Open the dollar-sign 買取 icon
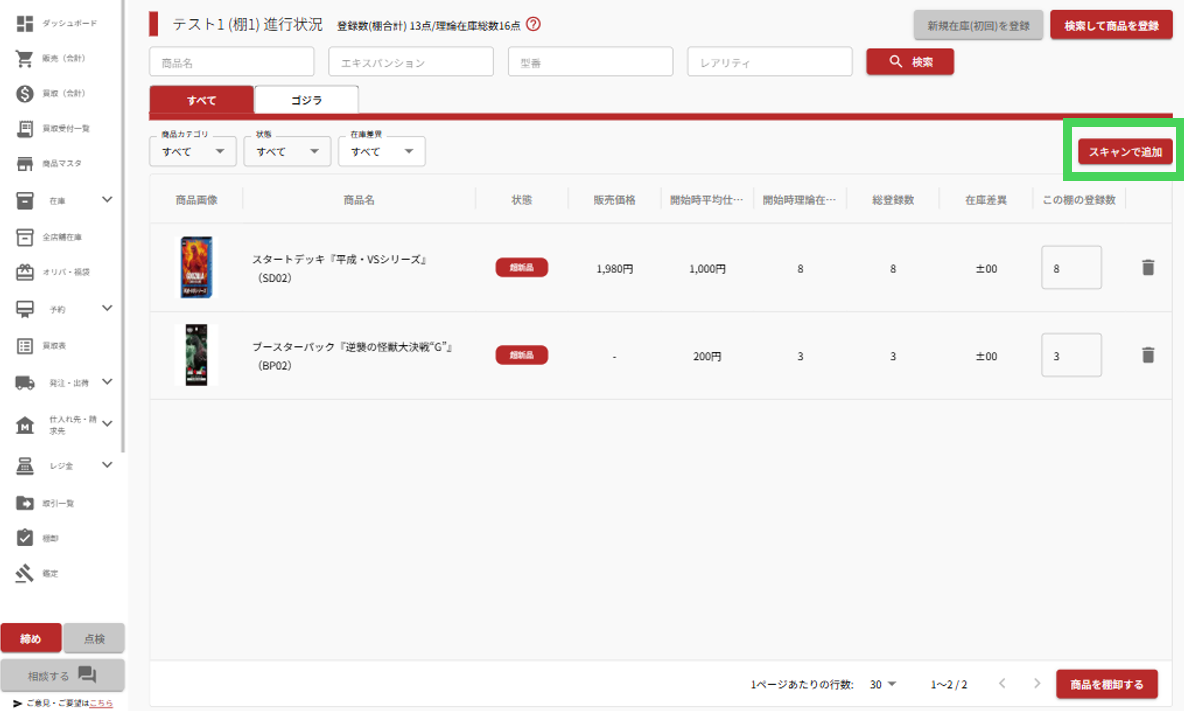This screenshot has height=711, width=1184. [x=25, y=93]
